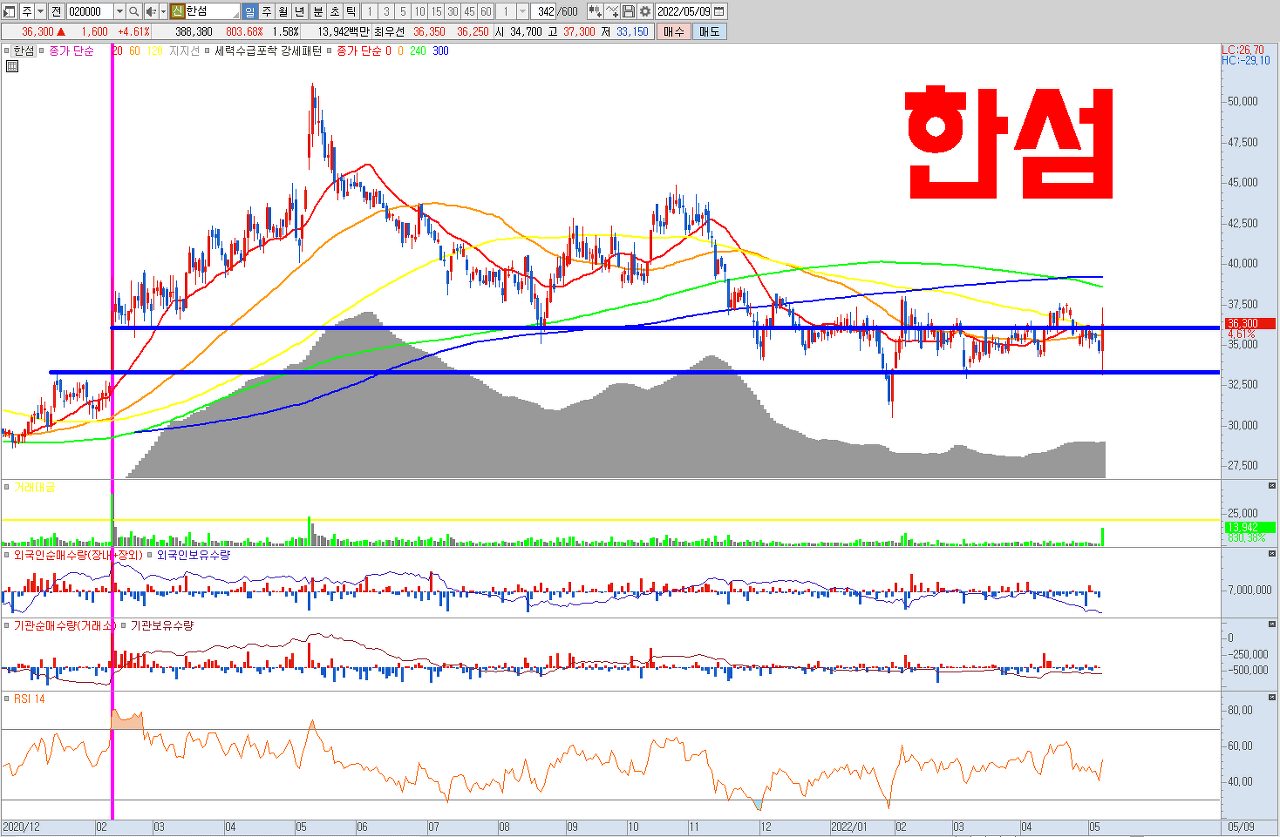This screenshot has width=1280, height=837.
Task: Click the candle chart type icon
Action: tap(595, 11)
